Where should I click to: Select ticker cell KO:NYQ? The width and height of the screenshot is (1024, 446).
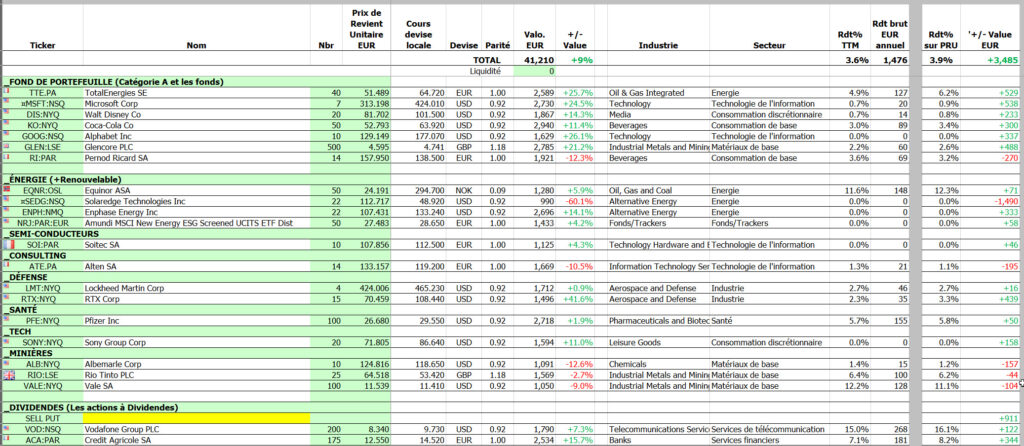tap(42, 125)
